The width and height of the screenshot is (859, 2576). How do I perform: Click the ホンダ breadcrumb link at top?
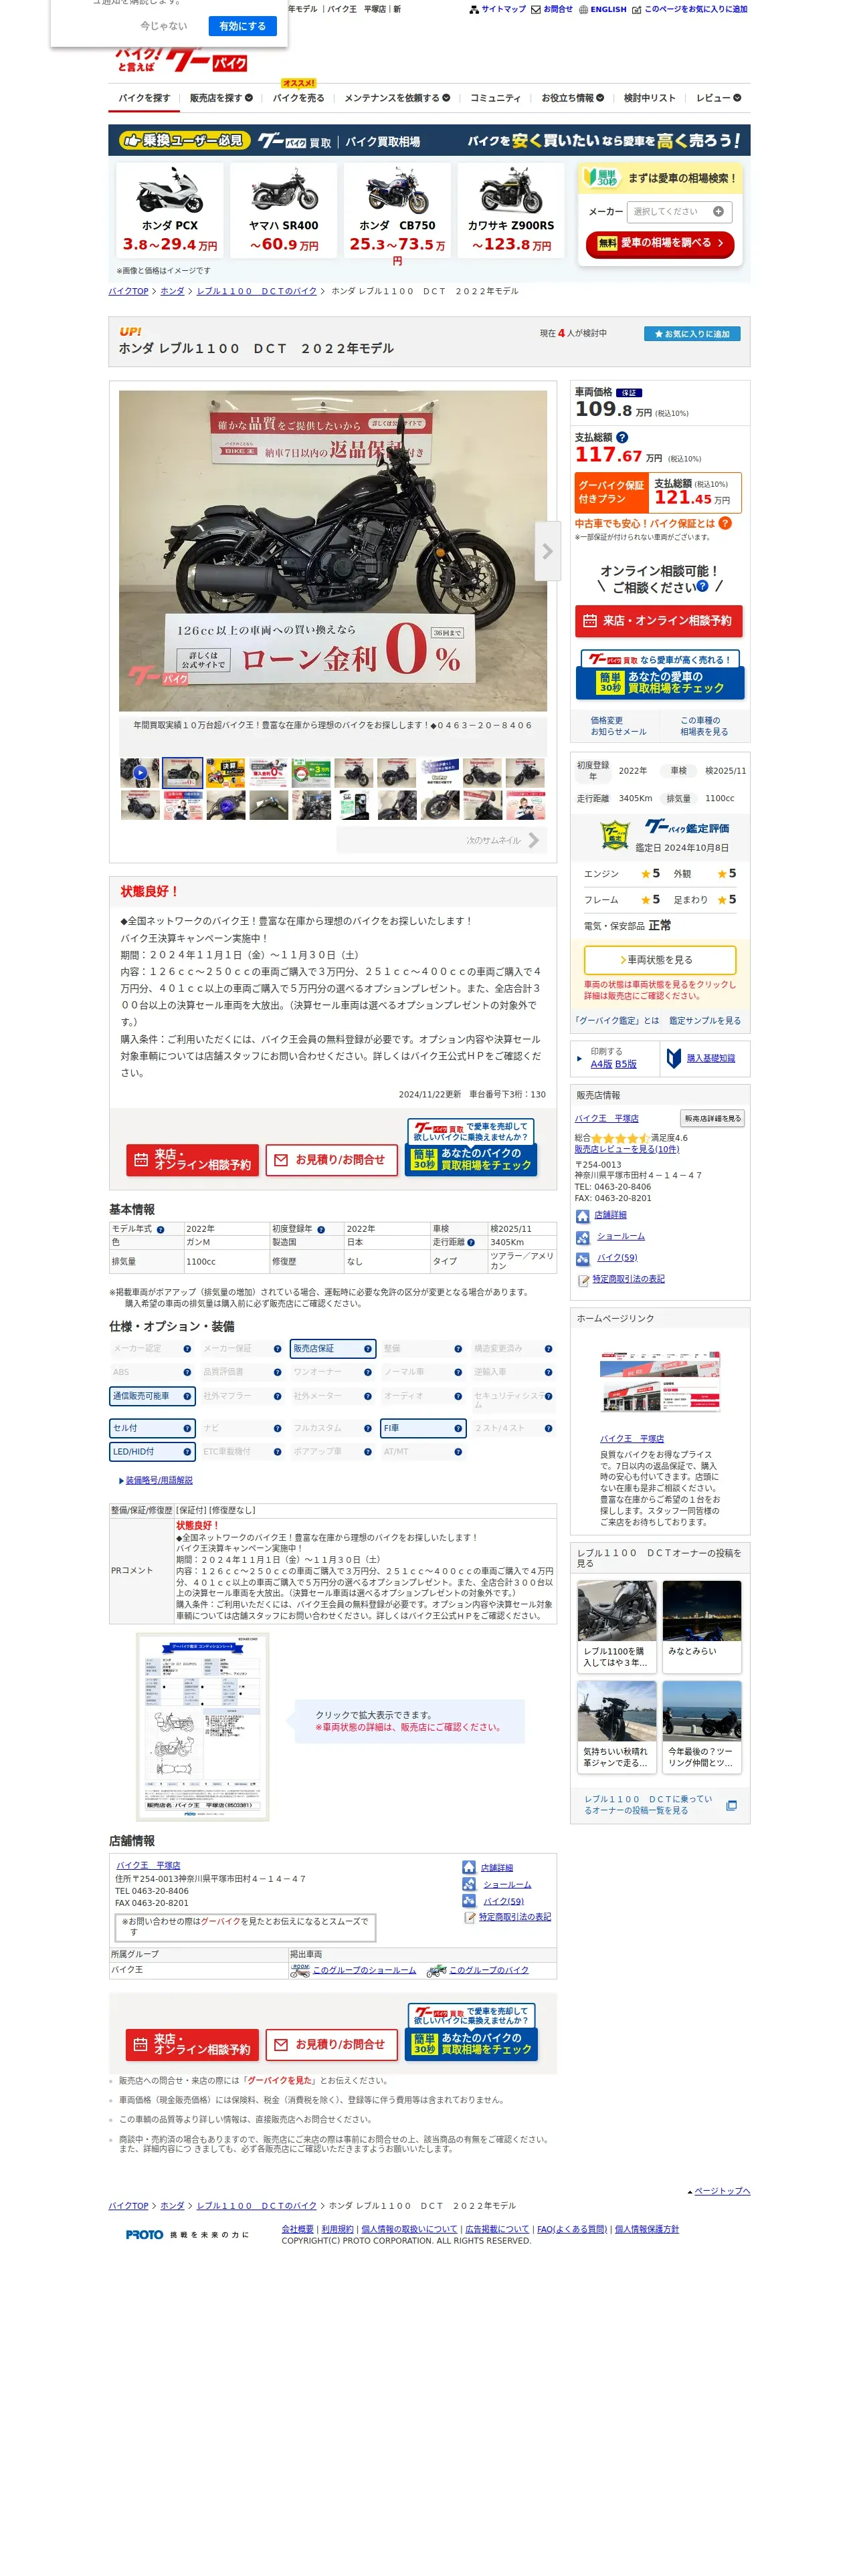pos(172,291)
